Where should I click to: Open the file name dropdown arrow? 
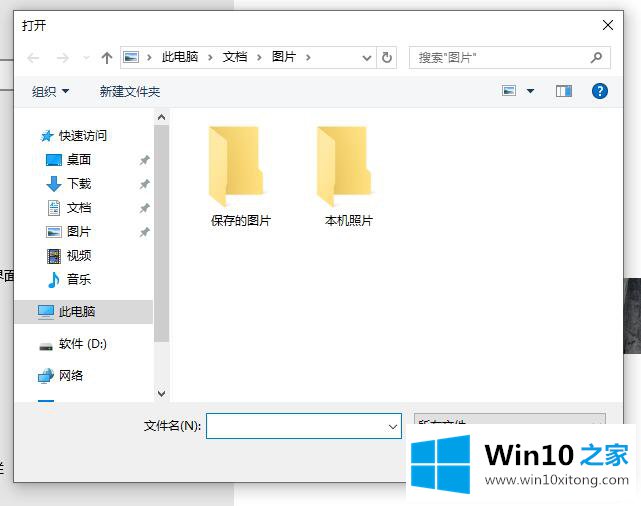click(393, 427)
